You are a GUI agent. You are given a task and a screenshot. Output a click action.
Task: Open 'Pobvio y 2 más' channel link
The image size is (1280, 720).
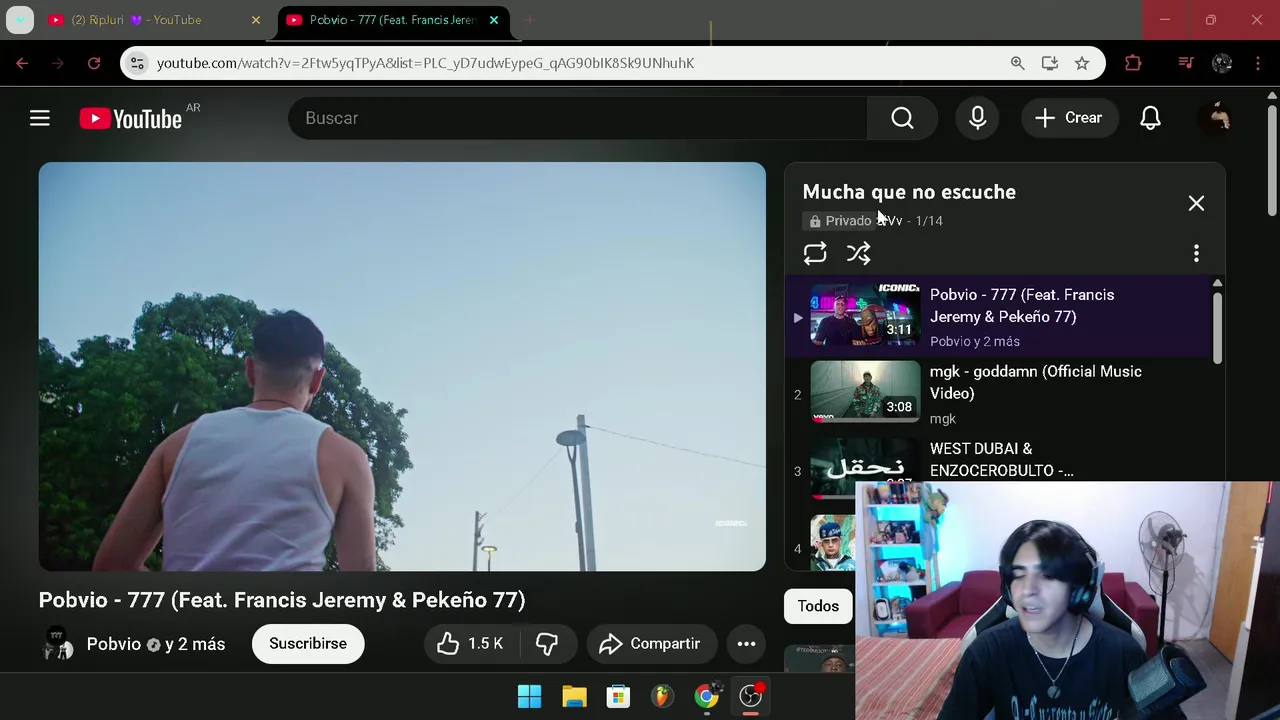click(156, 644)
